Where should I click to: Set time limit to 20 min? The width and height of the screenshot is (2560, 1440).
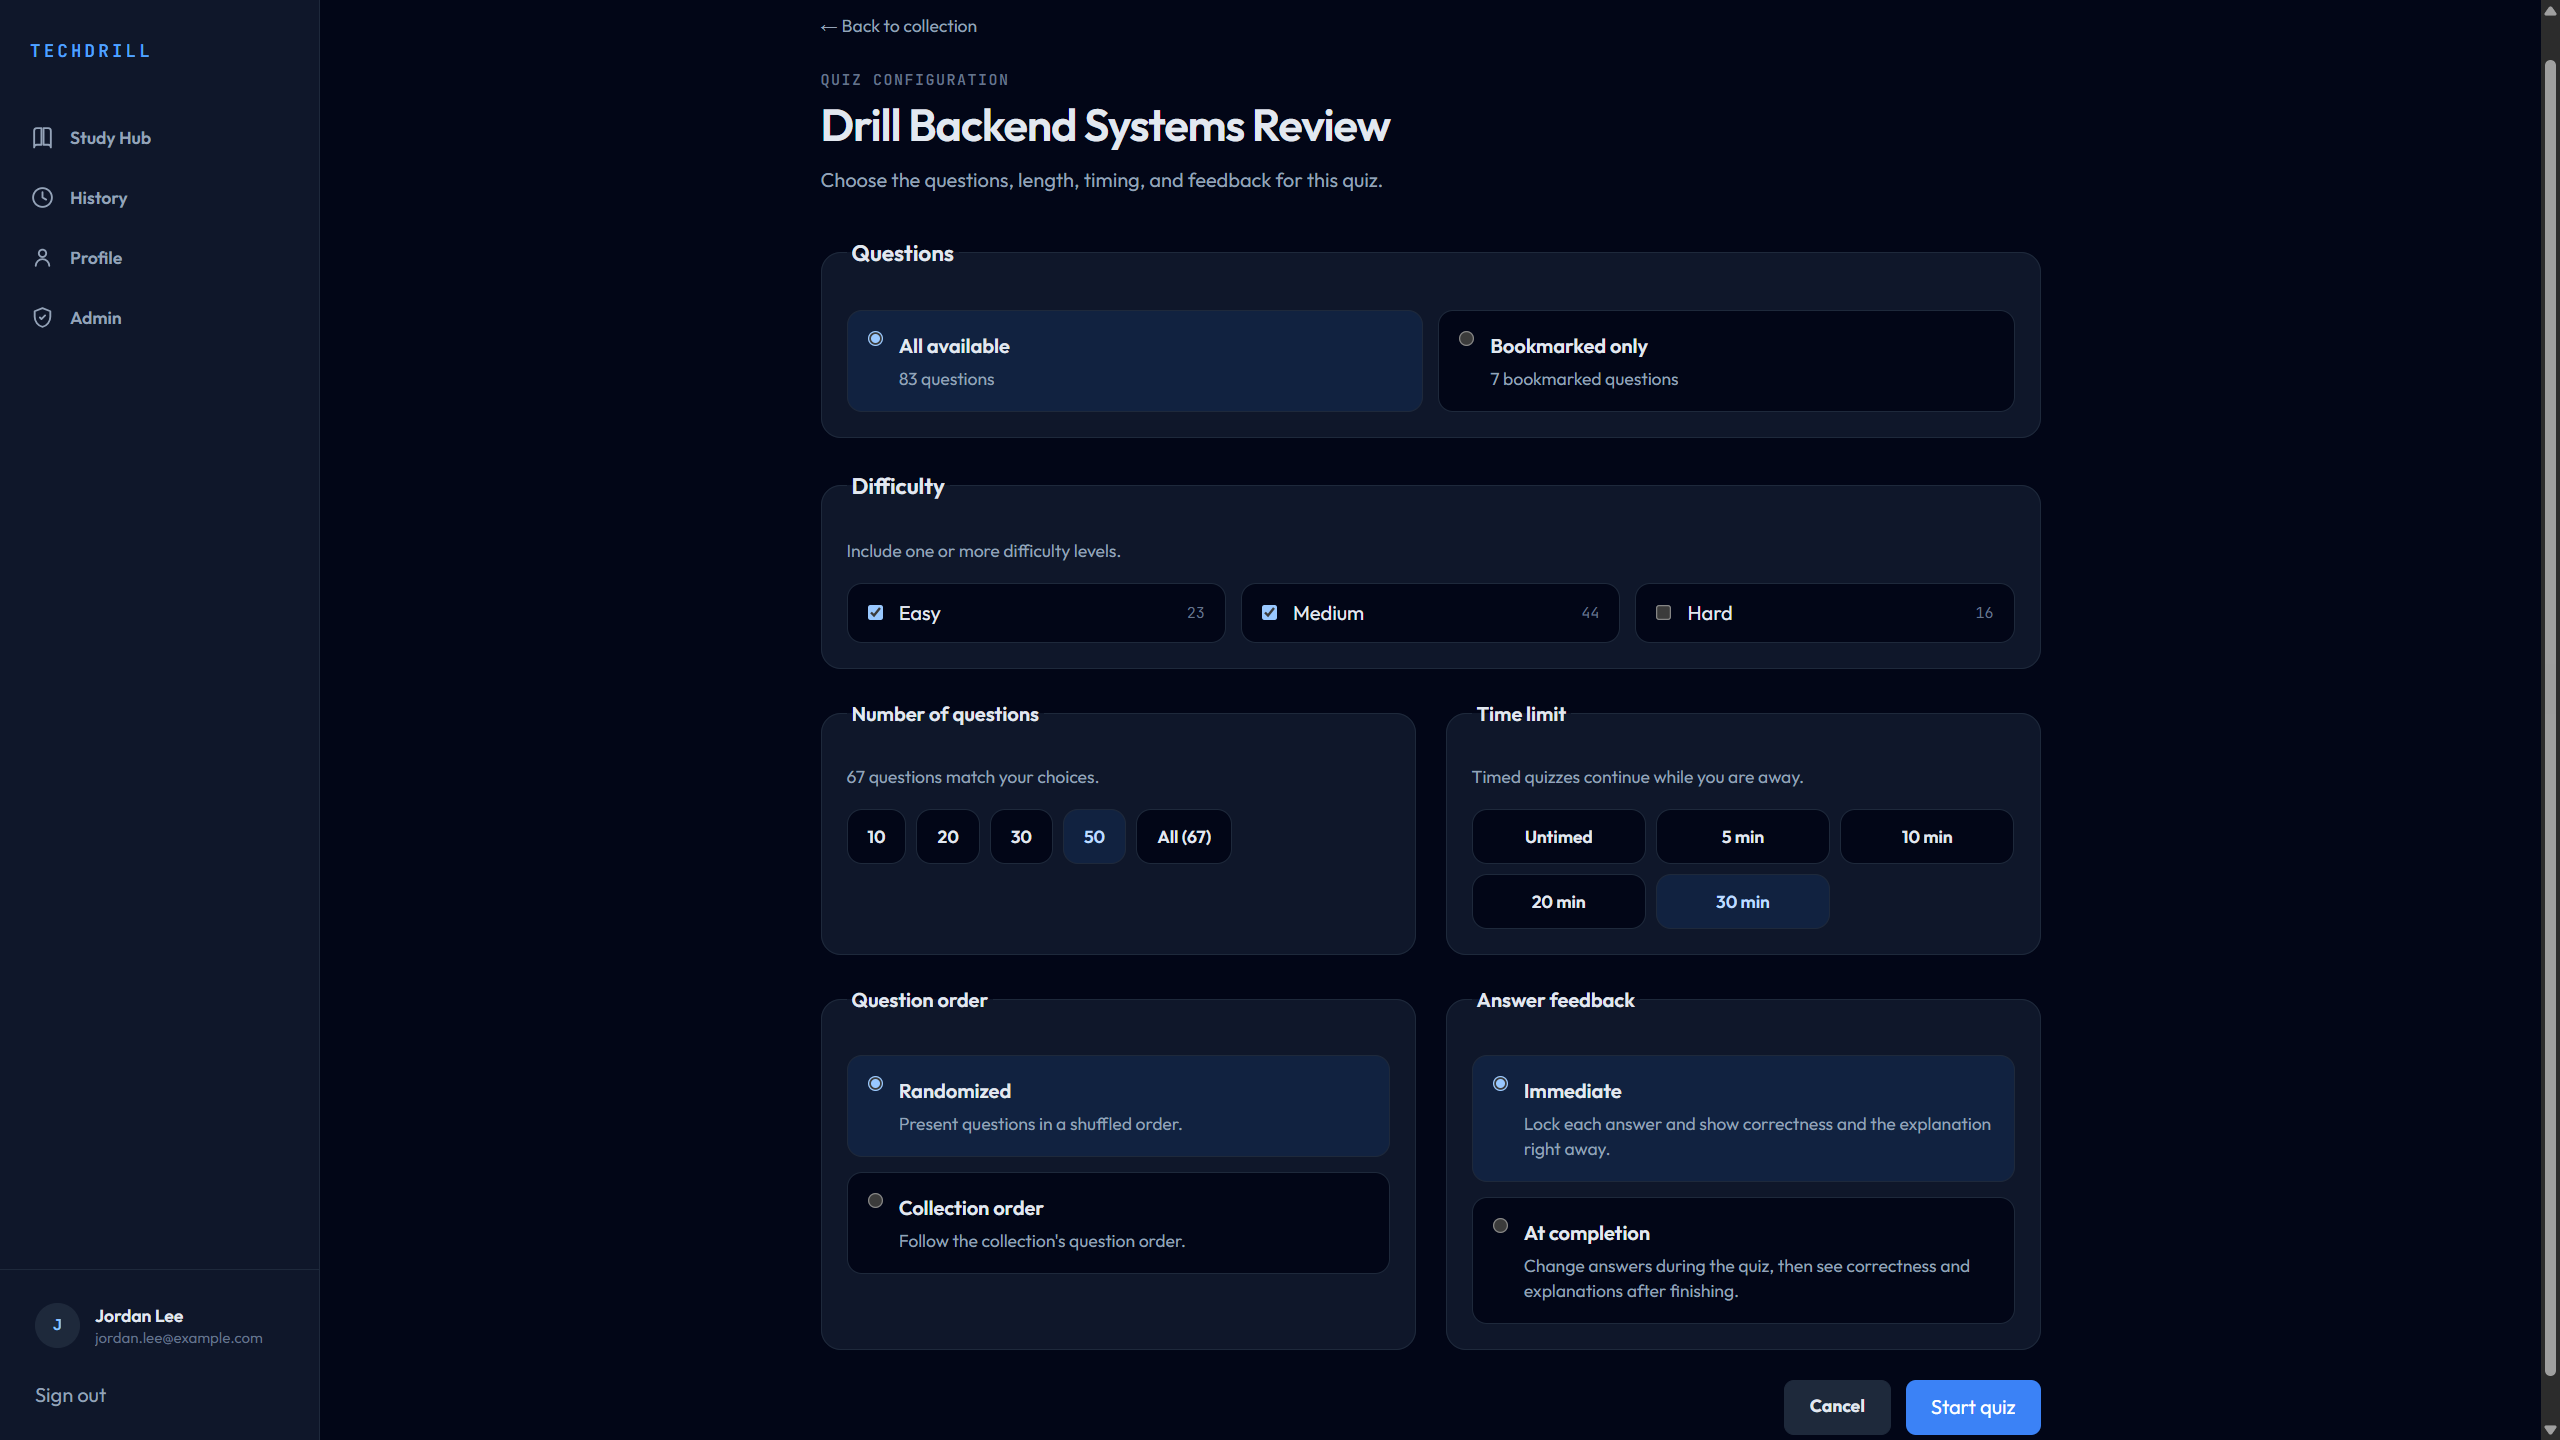[1558, 902]
